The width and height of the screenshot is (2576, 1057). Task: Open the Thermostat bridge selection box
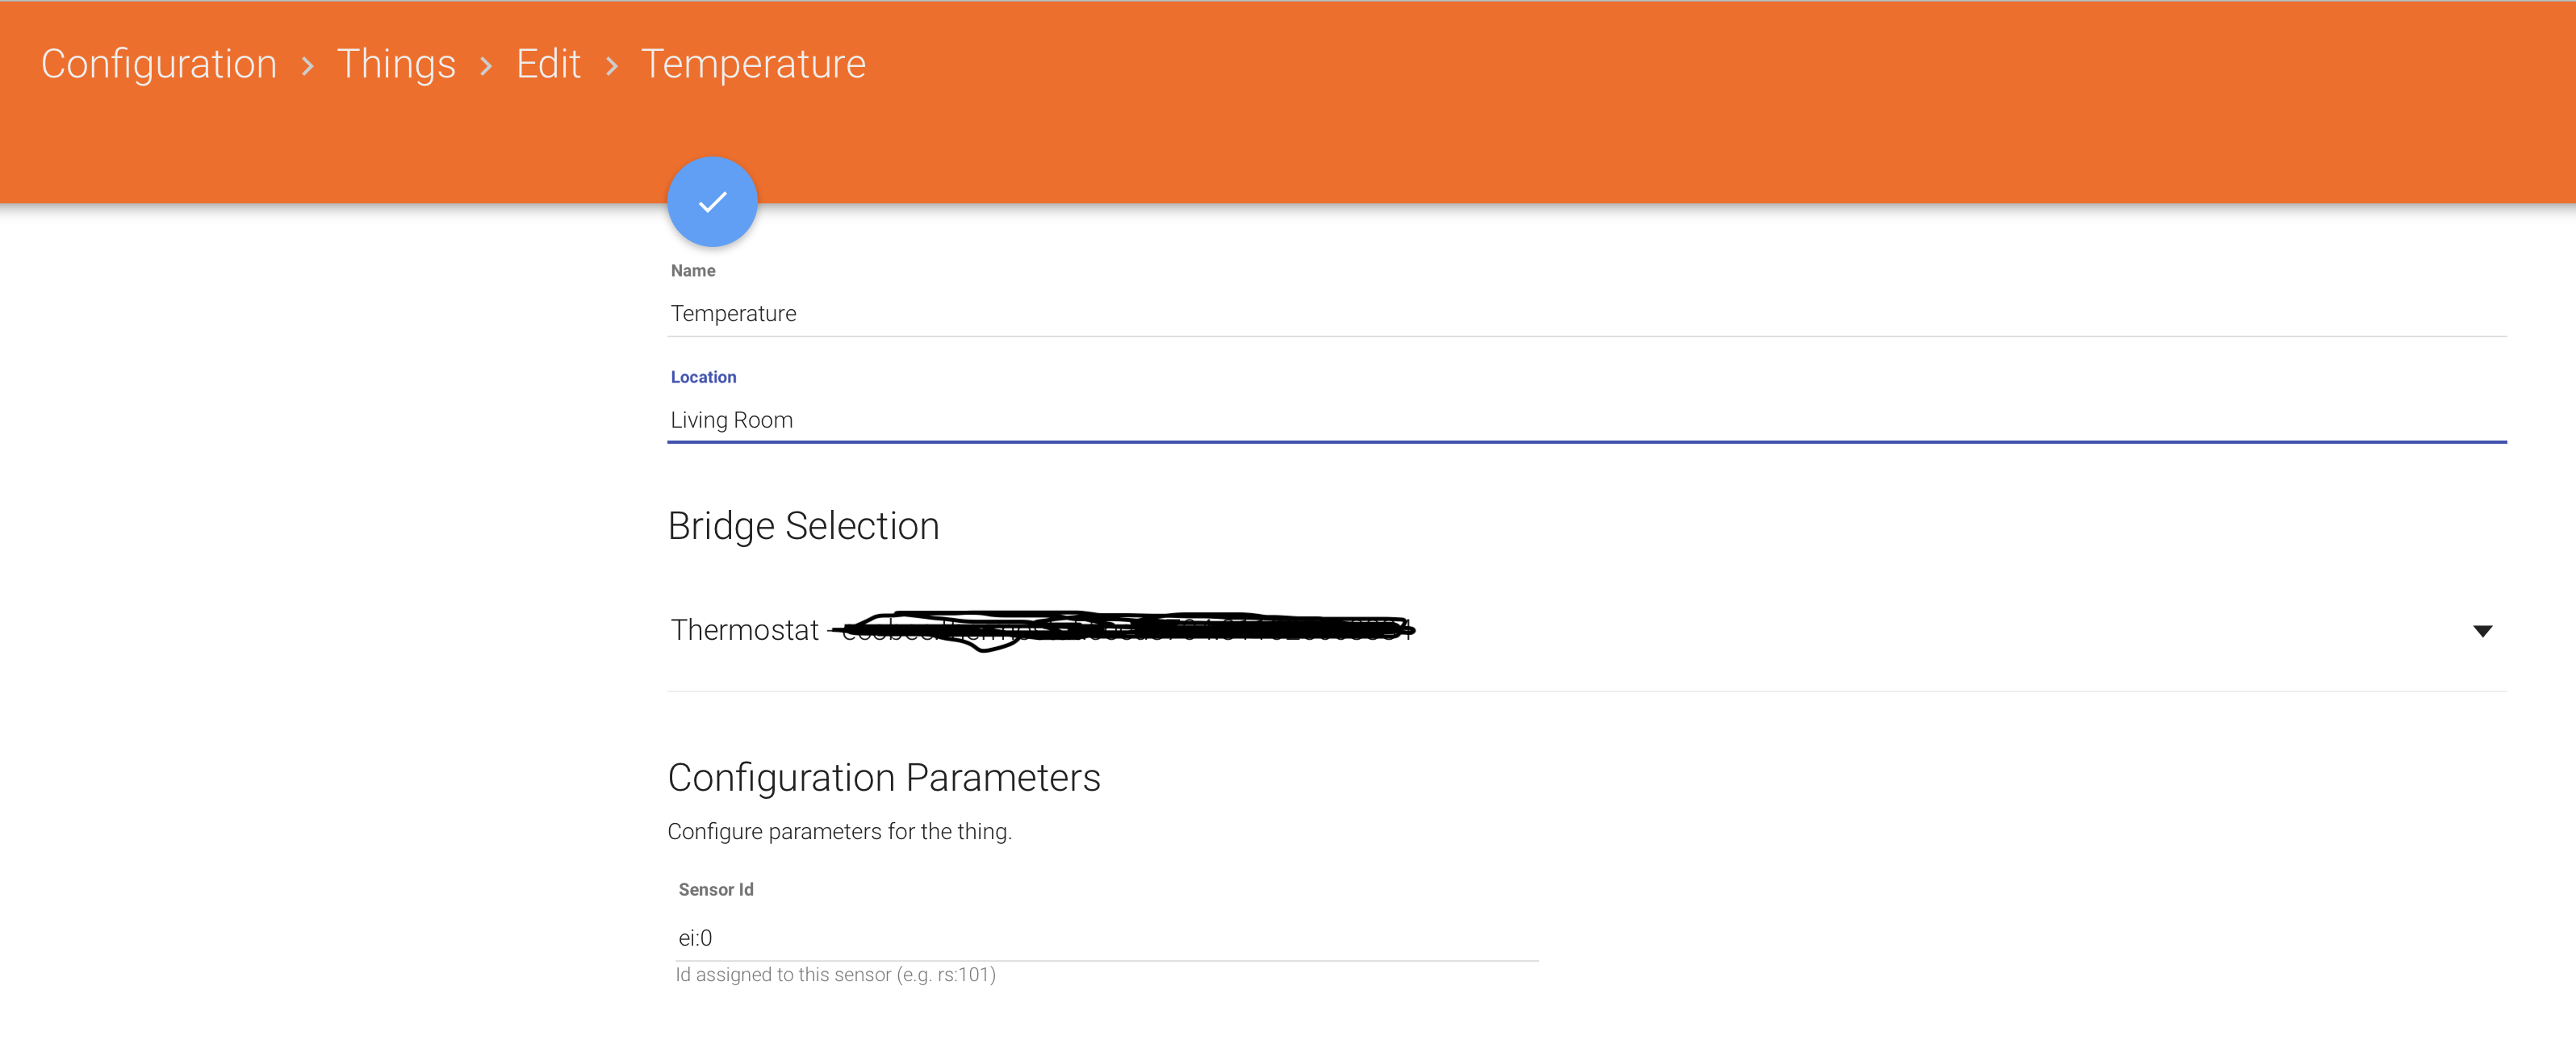pyautogui.click(x=1500, y=630)
